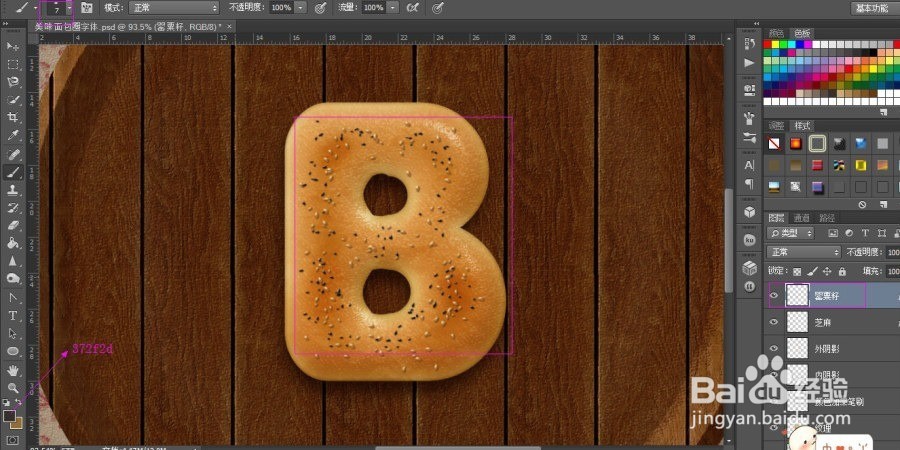This screenshot has width=900, height=450.
Task: Click the yellow swatch in top row
Action: (x=775, y=44)
